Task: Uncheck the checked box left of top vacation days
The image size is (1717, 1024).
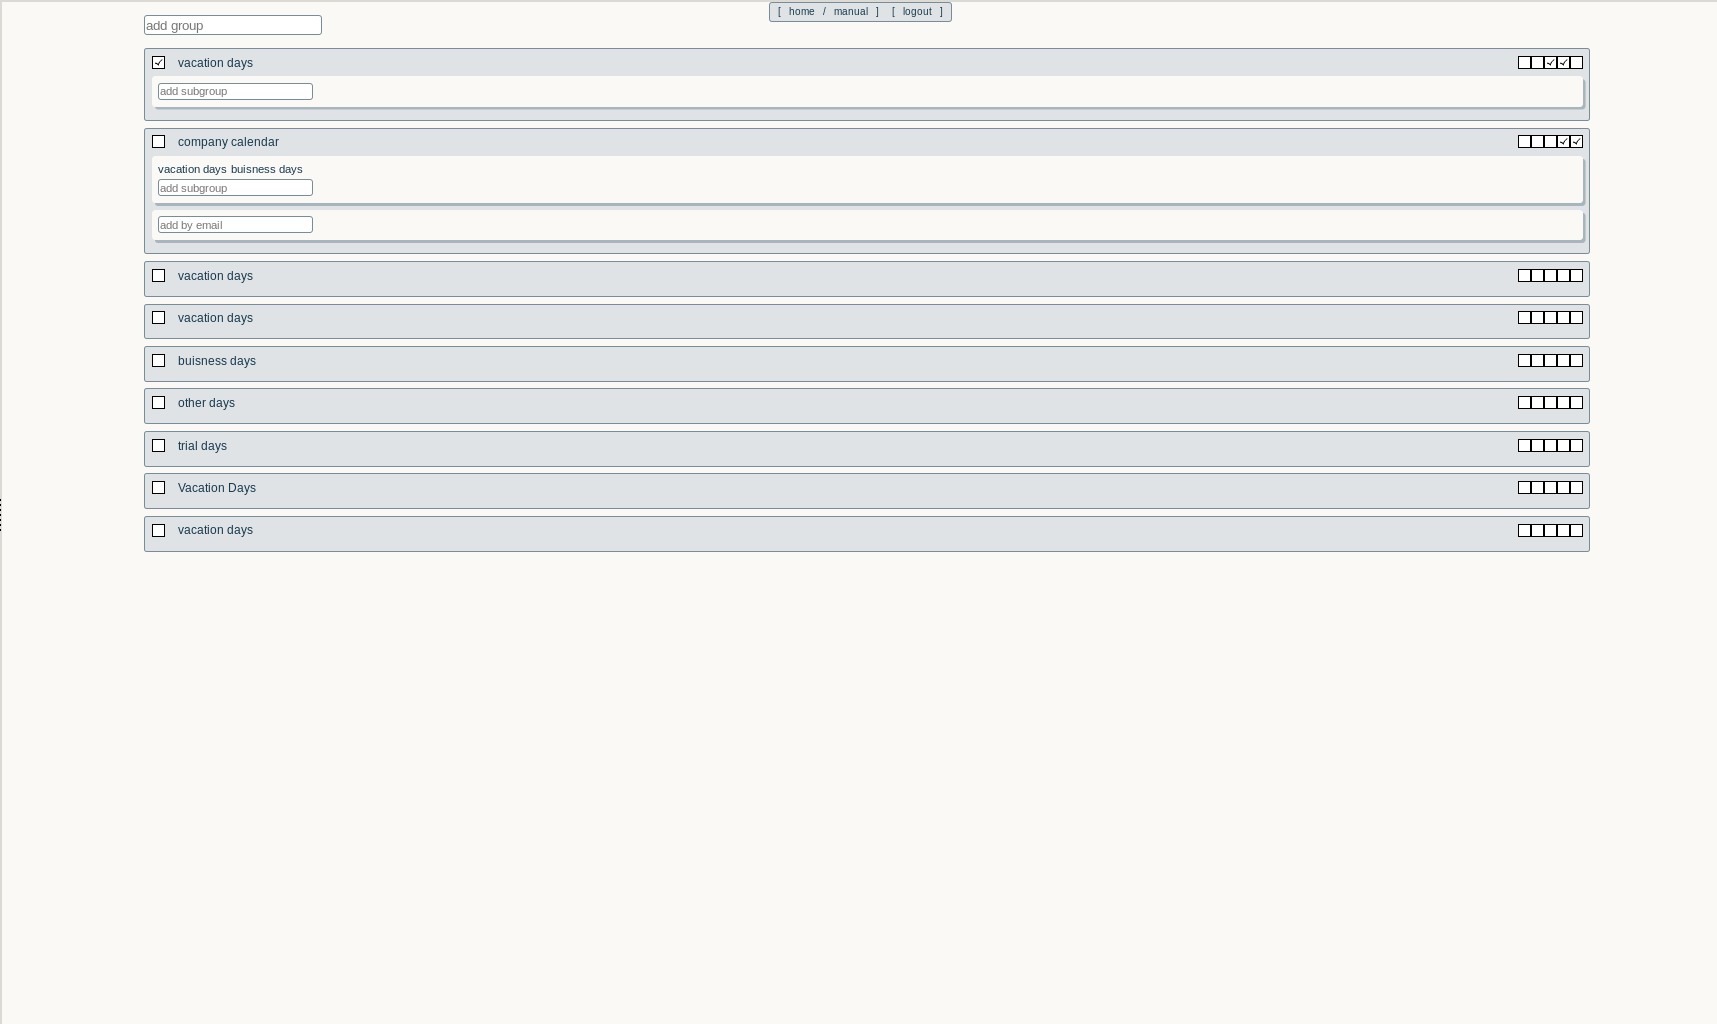Action: [x=158, y=63]
